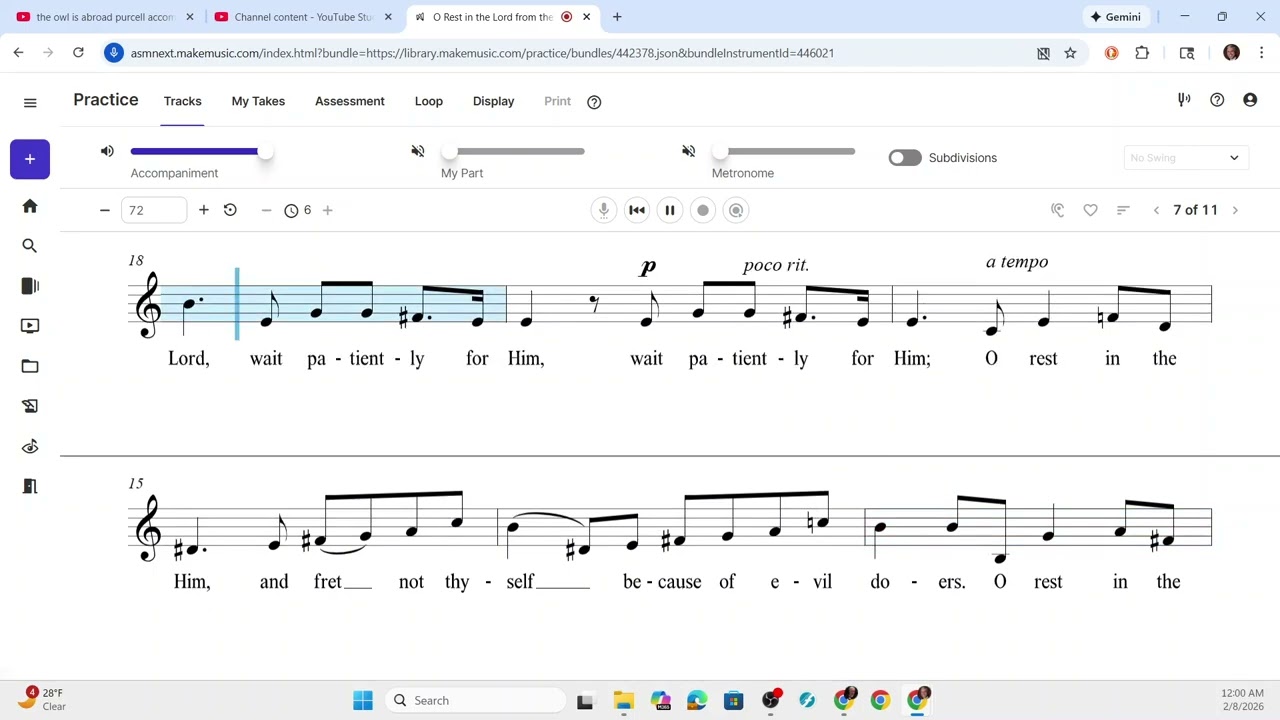Click the 7 of 11 page indicator
The image size is (1280, 720).
pyautogui.click(x=1196, y=210)
